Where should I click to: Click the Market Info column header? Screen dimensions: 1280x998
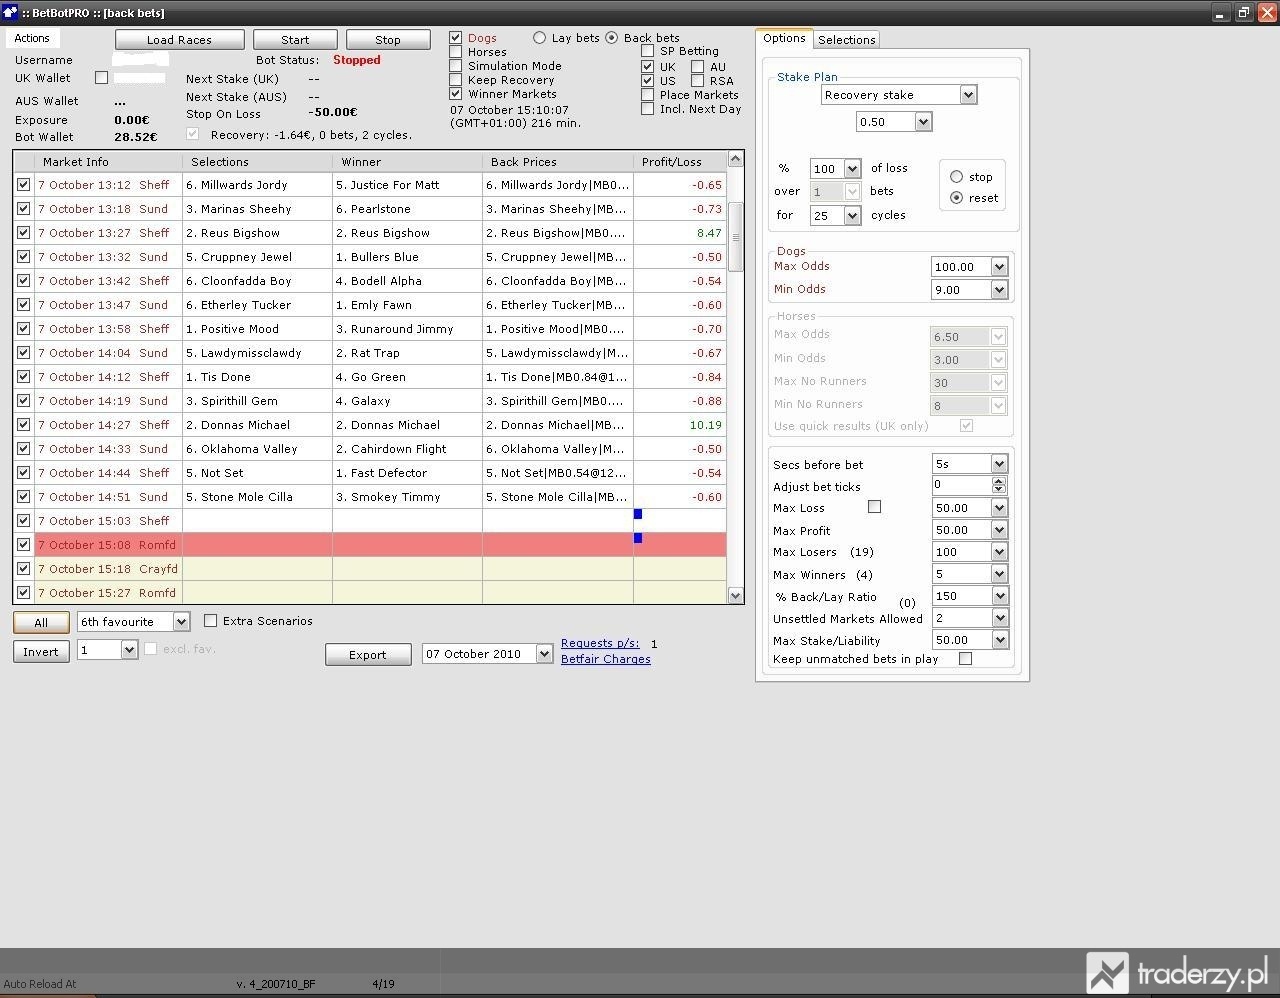(x=109, y=161)
